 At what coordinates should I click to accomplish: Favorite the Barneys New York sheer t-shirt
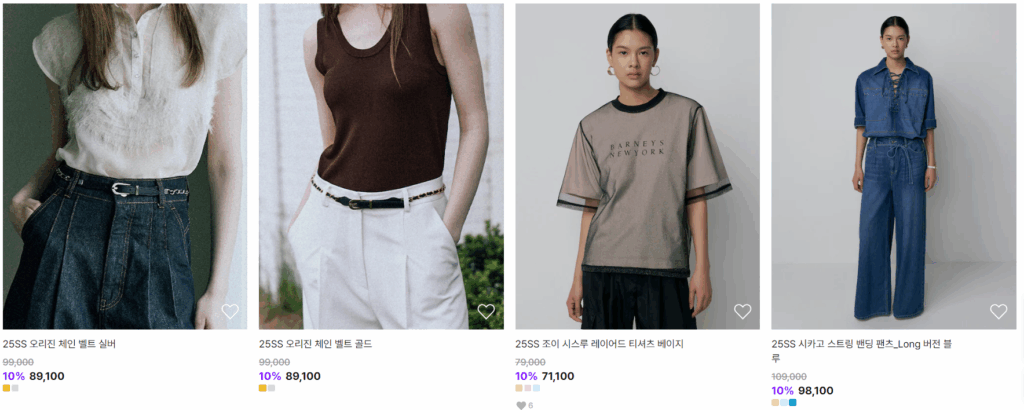pyautogui.click(x=743, y=311)
